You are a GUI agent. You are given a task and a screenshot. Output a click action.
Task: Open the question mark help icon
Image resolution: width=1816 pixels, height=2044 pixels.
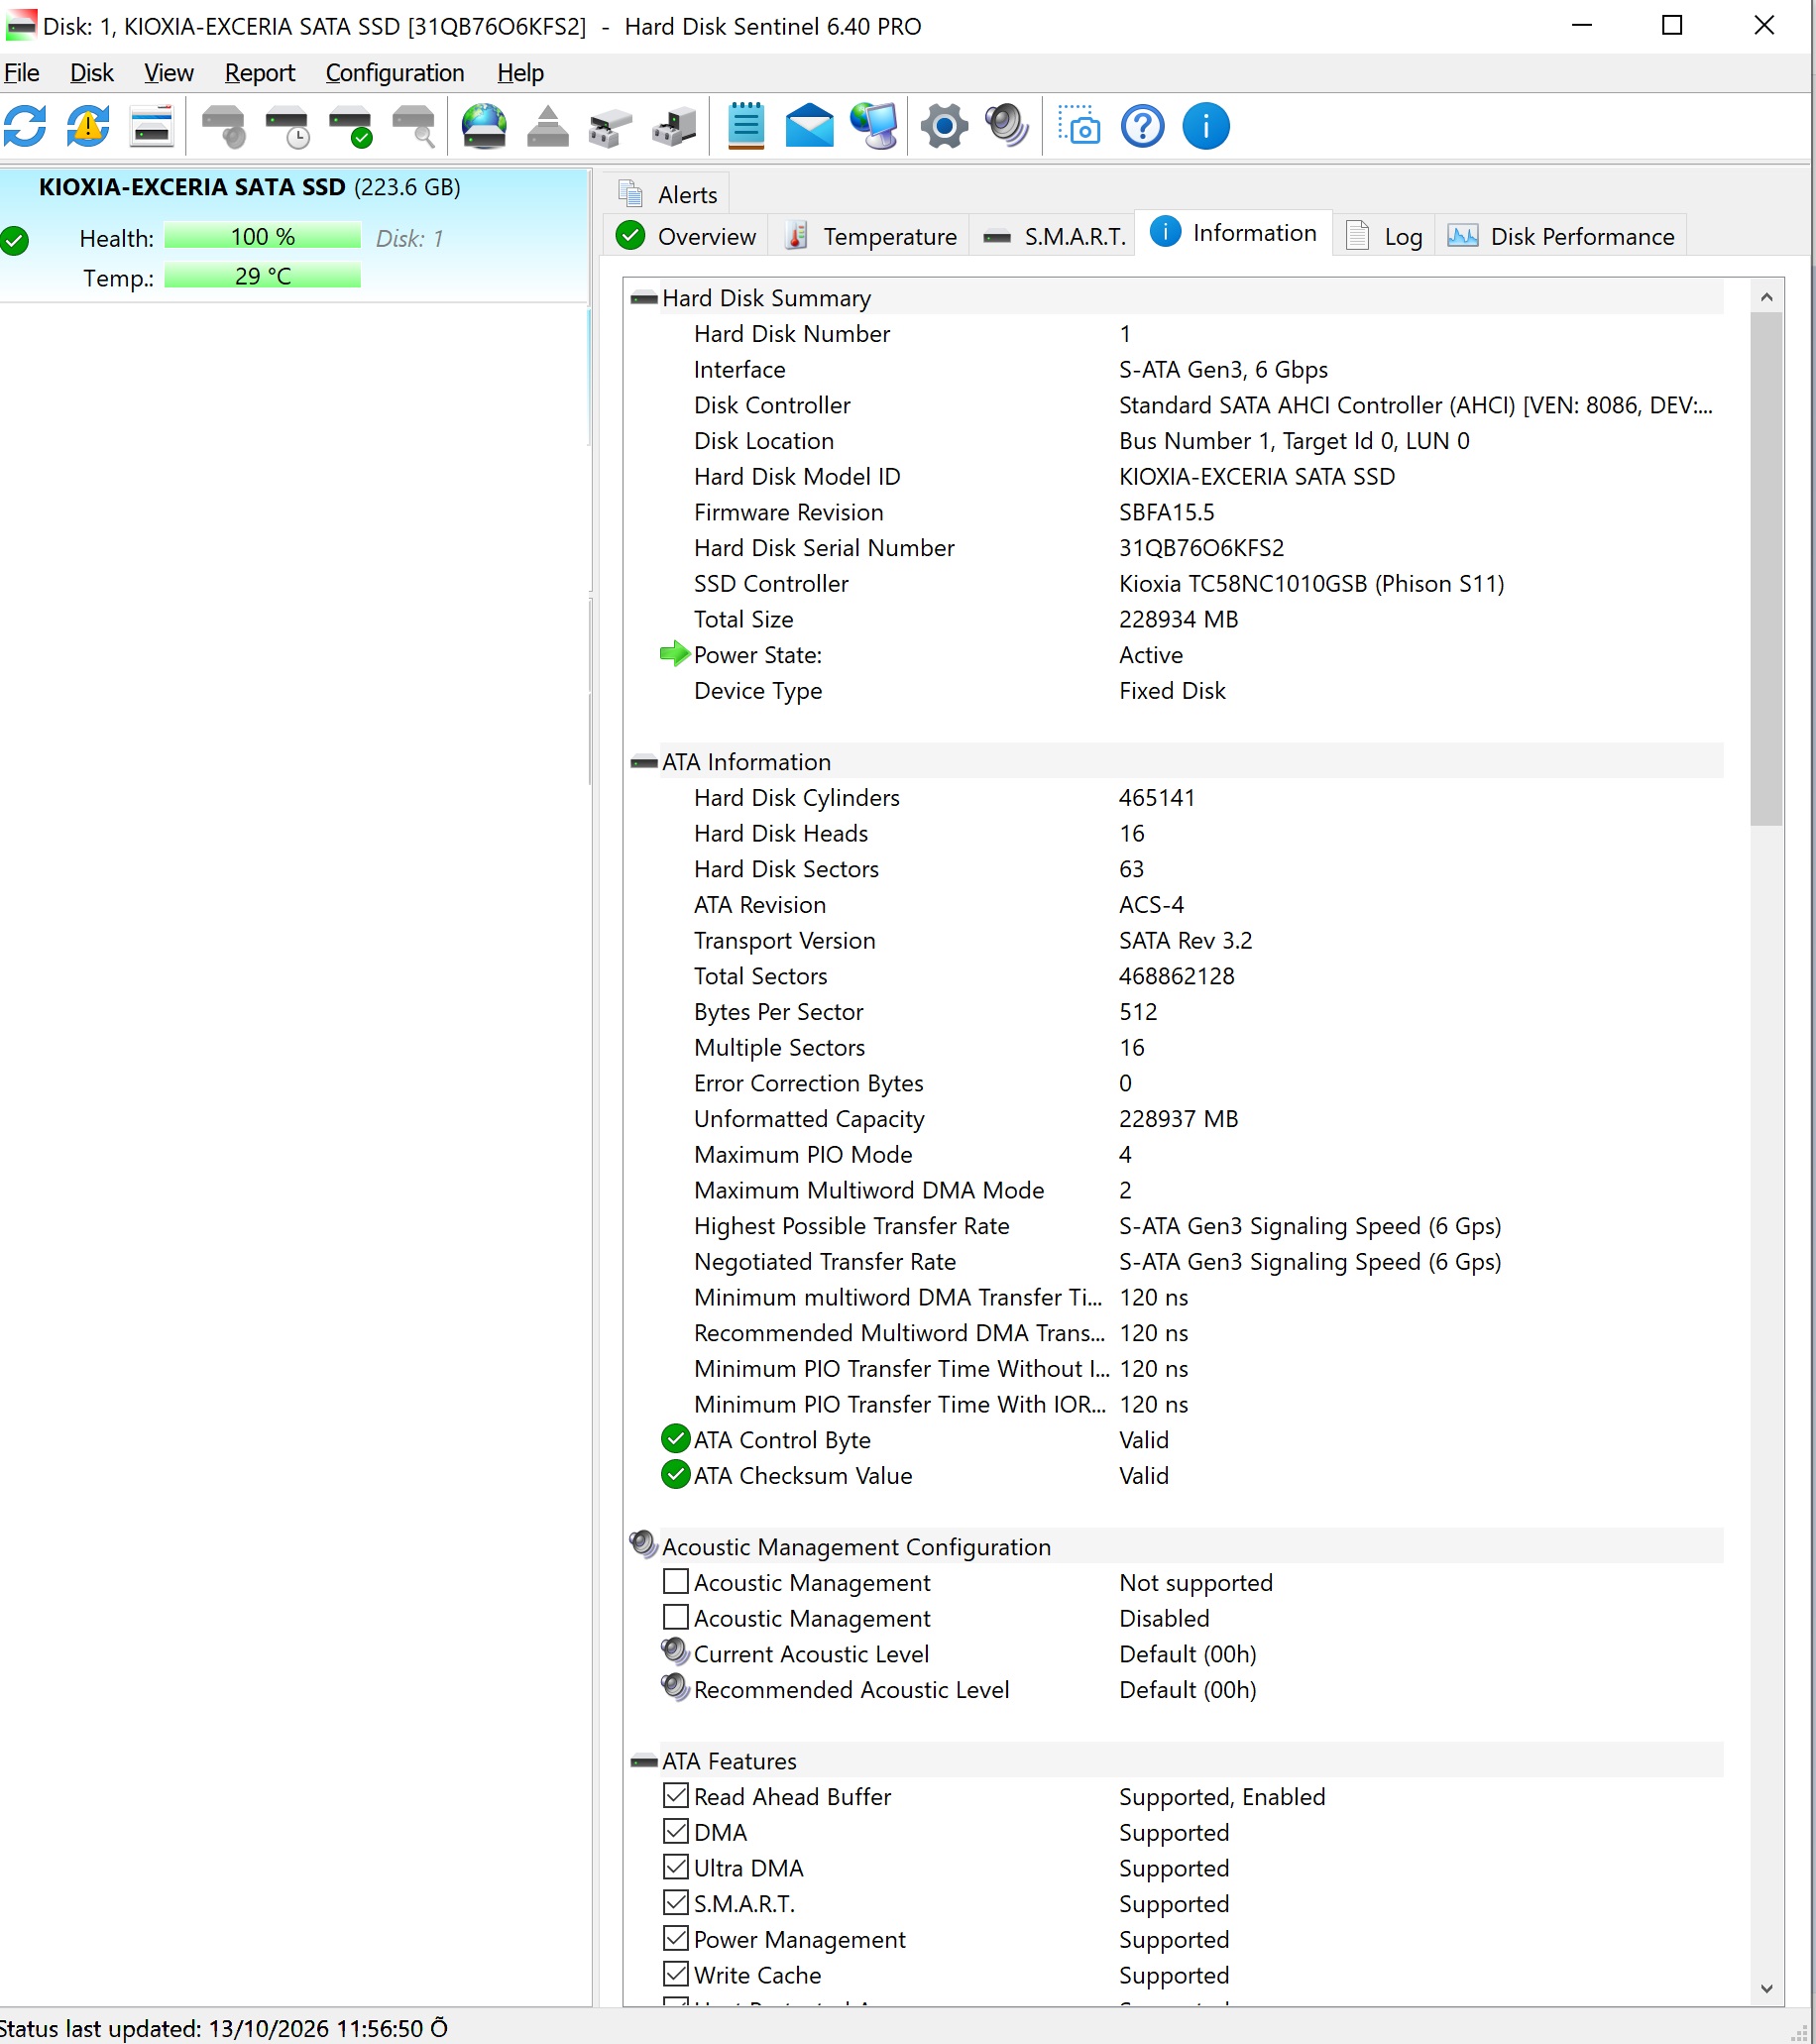(x=1142, y=127)
